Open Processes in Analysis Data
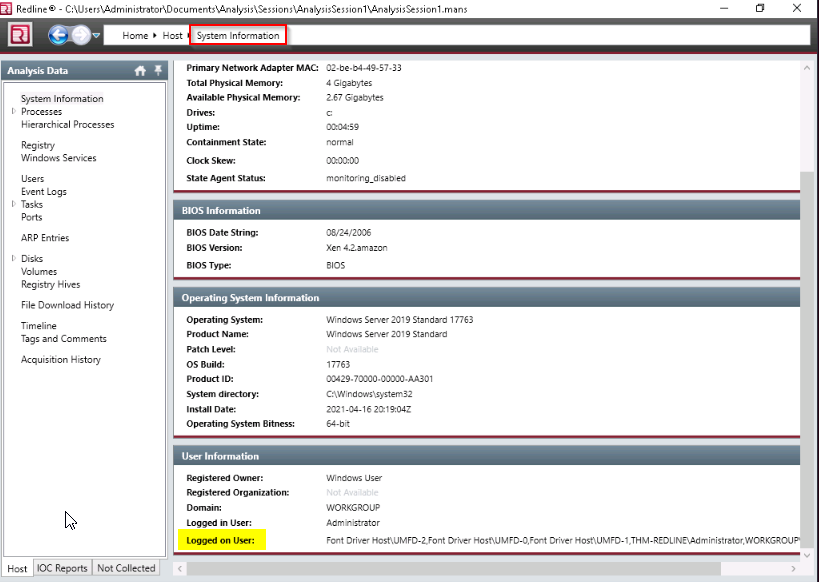 41,112
